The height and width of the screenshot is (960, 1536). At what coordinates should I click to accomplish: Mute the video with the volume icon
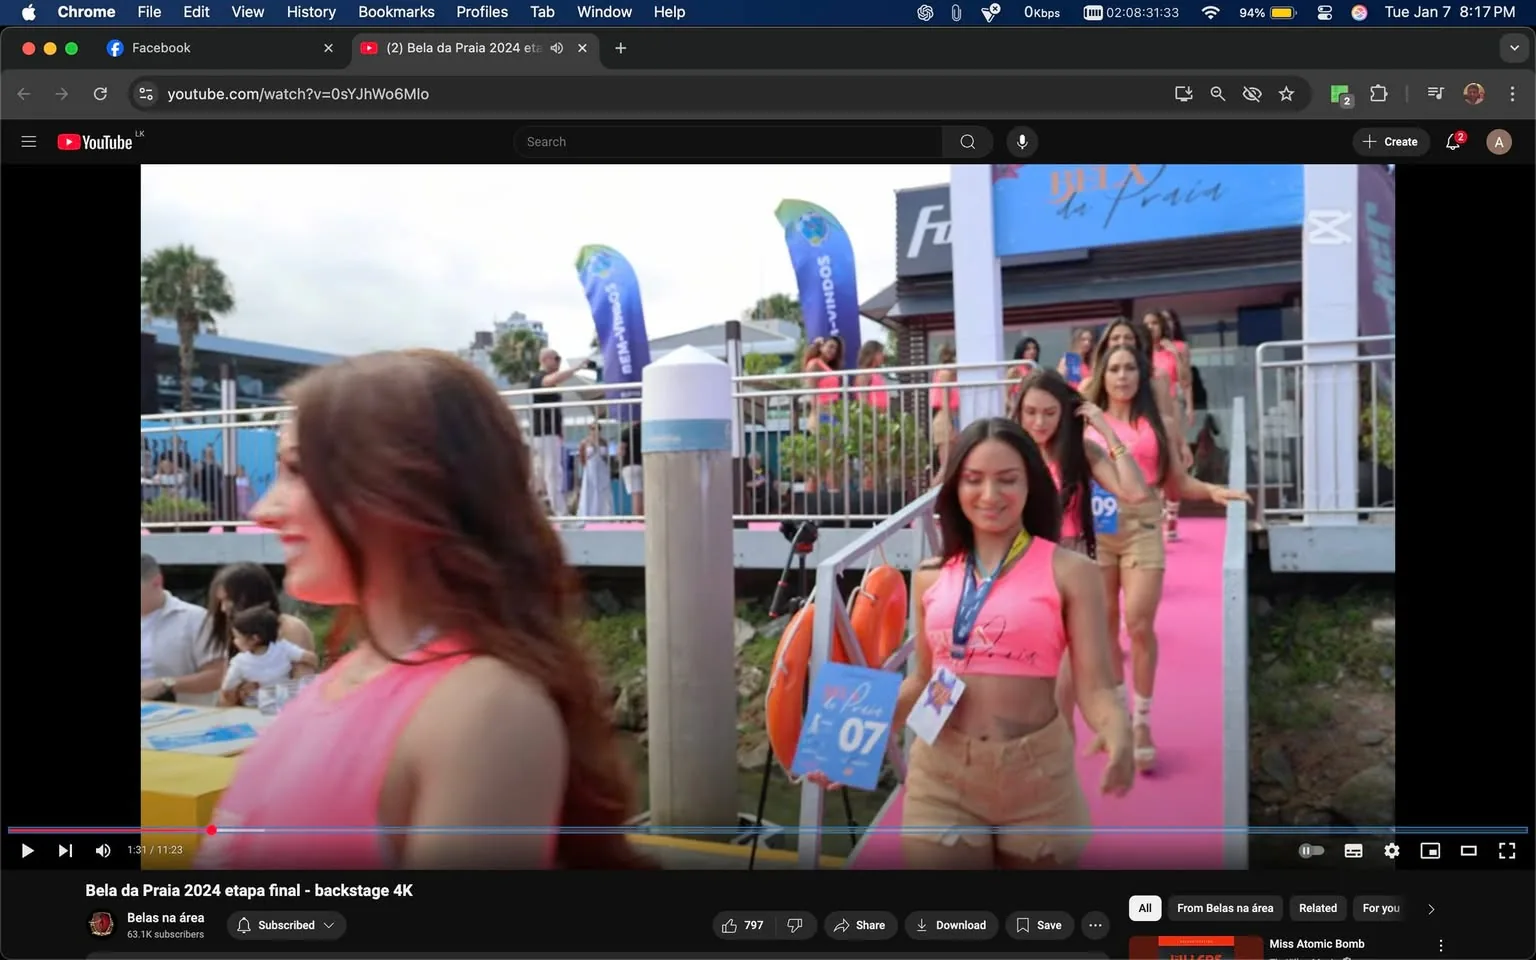pos(102,850)
